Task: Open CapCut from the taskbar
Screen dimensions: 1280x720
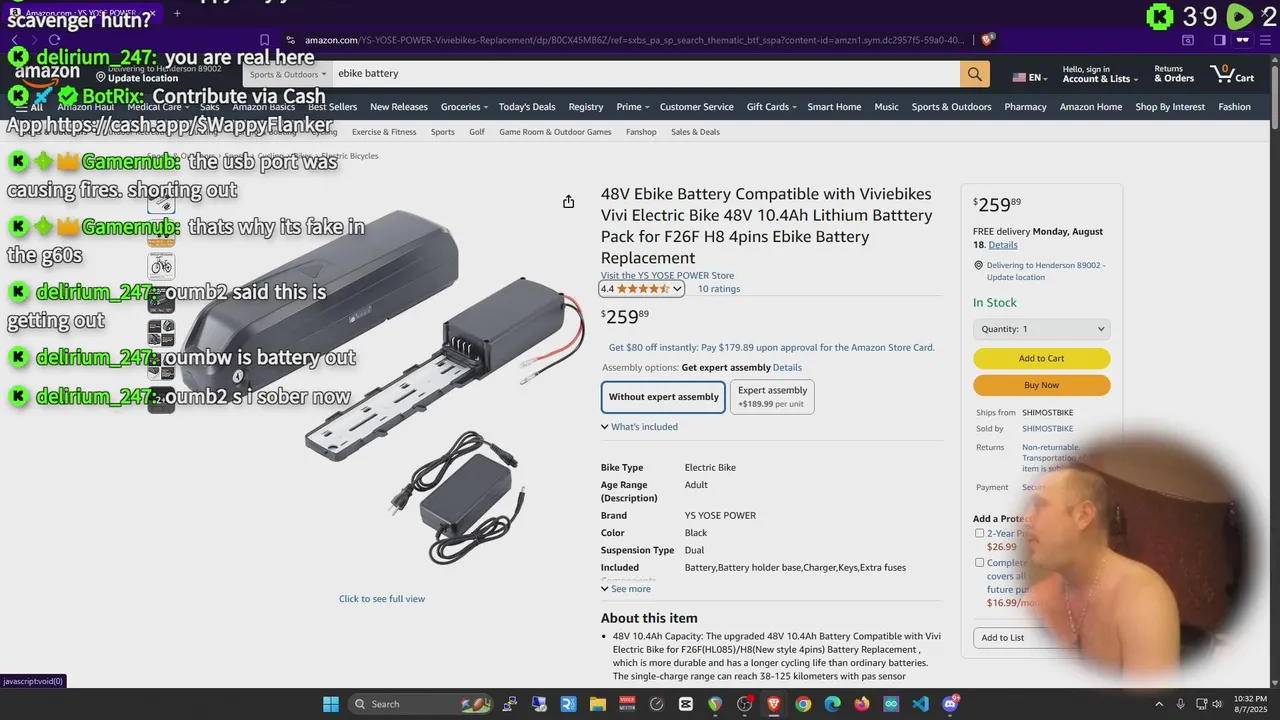Action: 686,704
